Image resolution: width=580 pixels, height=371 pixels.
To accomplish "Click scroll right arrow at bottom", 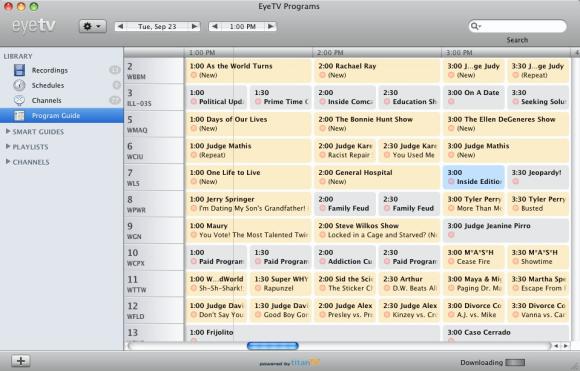I will 566,346.
